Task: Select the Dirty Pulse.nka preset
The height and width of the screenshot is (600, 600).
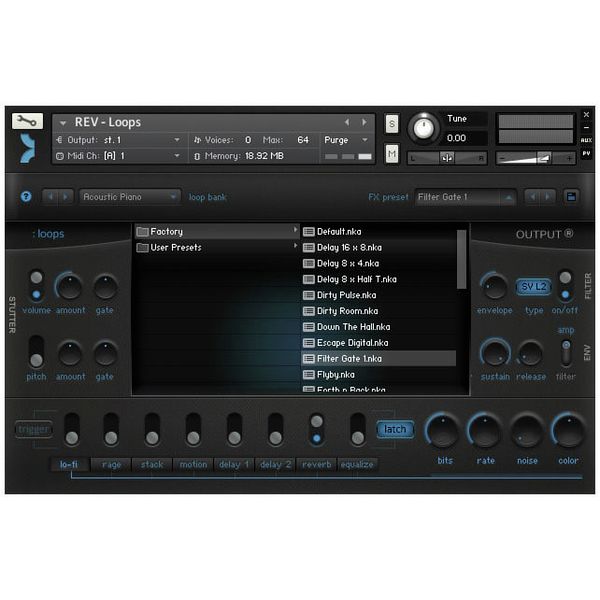Action: click(x=378, y=295)
